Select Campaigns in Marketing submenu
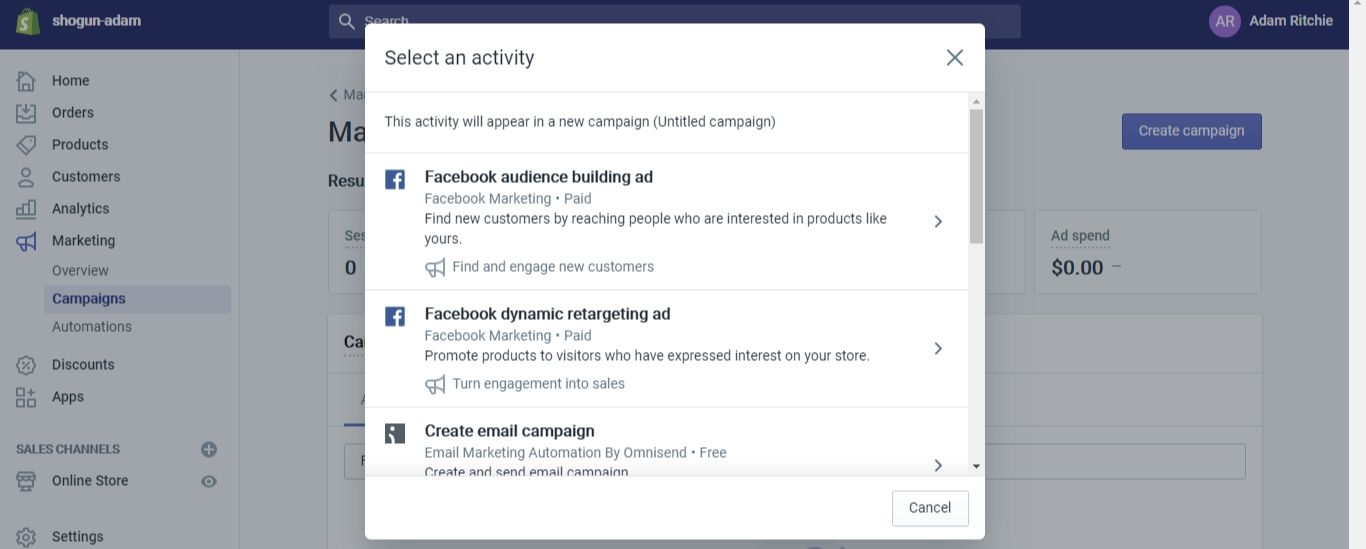The height and width of the screenshot is (549, 1366). point(89,299)
